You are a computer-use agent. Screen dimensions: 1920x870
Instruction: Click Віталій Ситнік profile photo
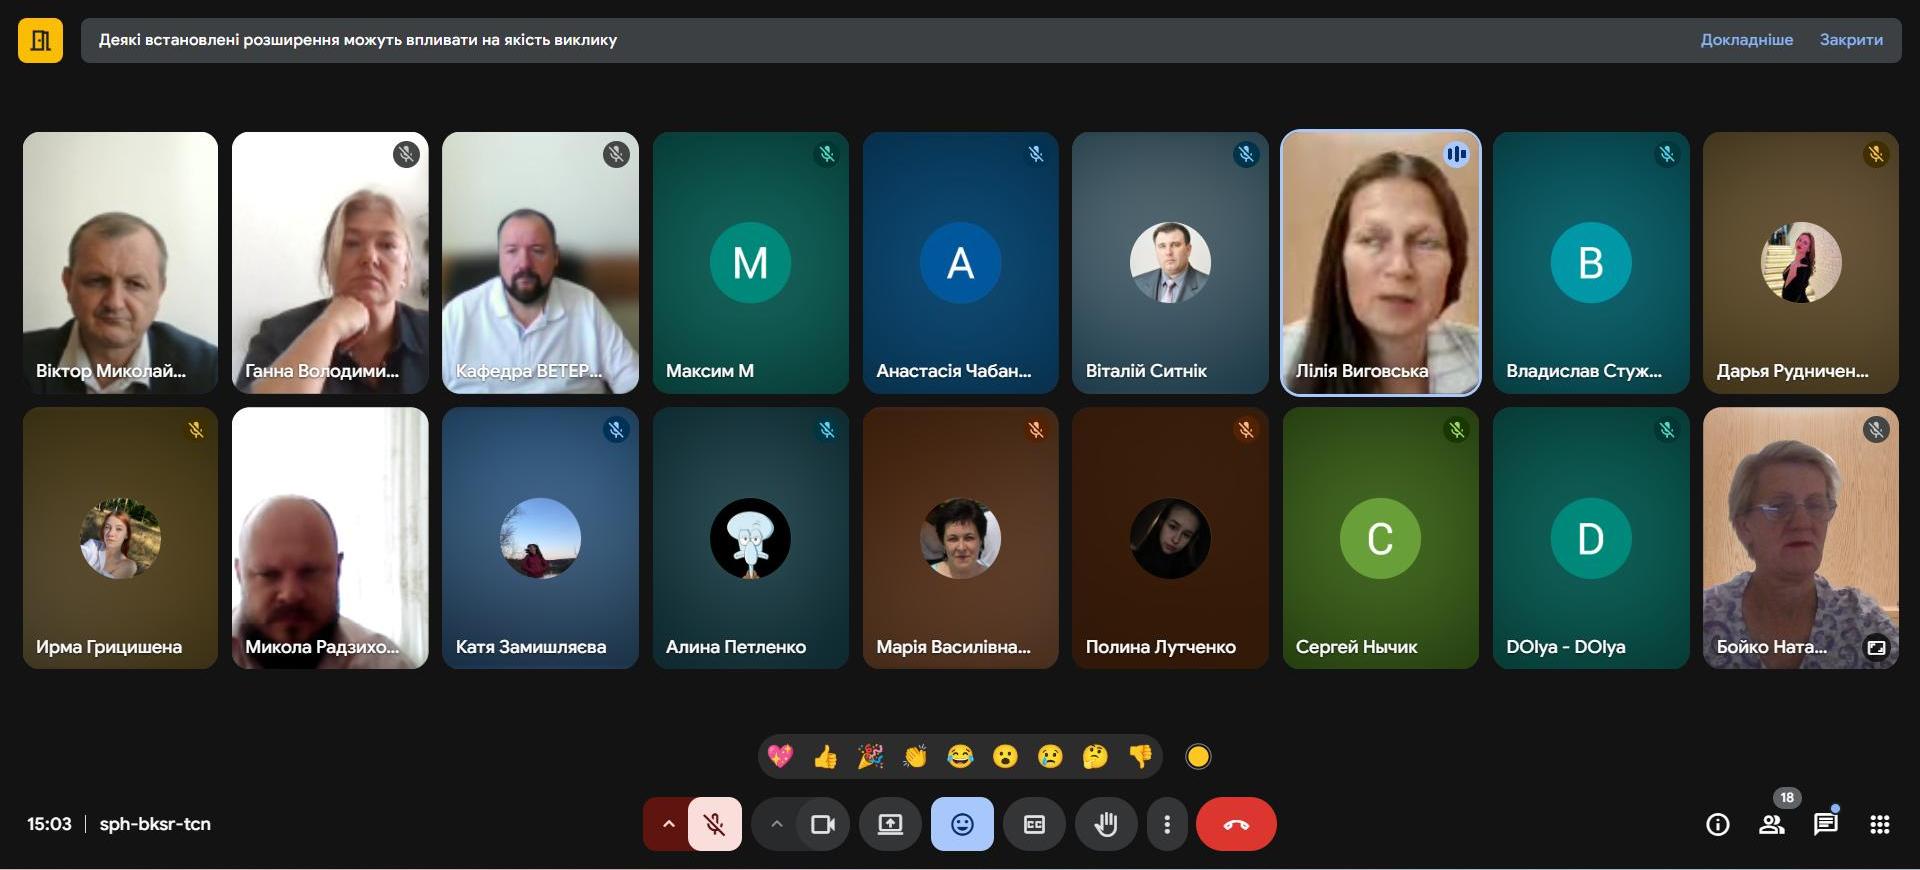1170,263
